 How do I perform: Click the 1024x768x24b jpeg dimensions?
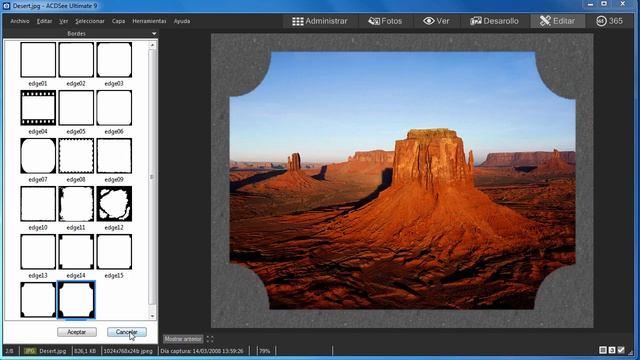coord(128,351)
